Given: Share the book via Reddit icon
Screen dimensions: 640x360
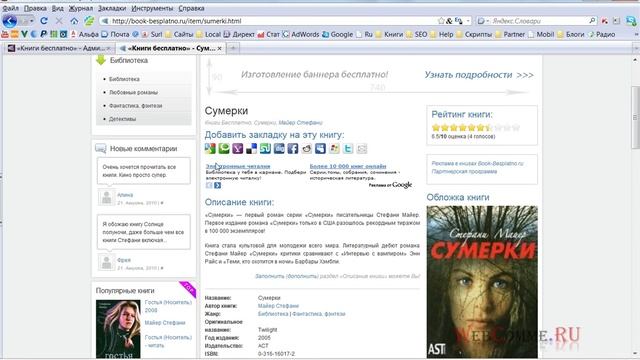Looking at the screenshot, I should (x=307, y=149).
